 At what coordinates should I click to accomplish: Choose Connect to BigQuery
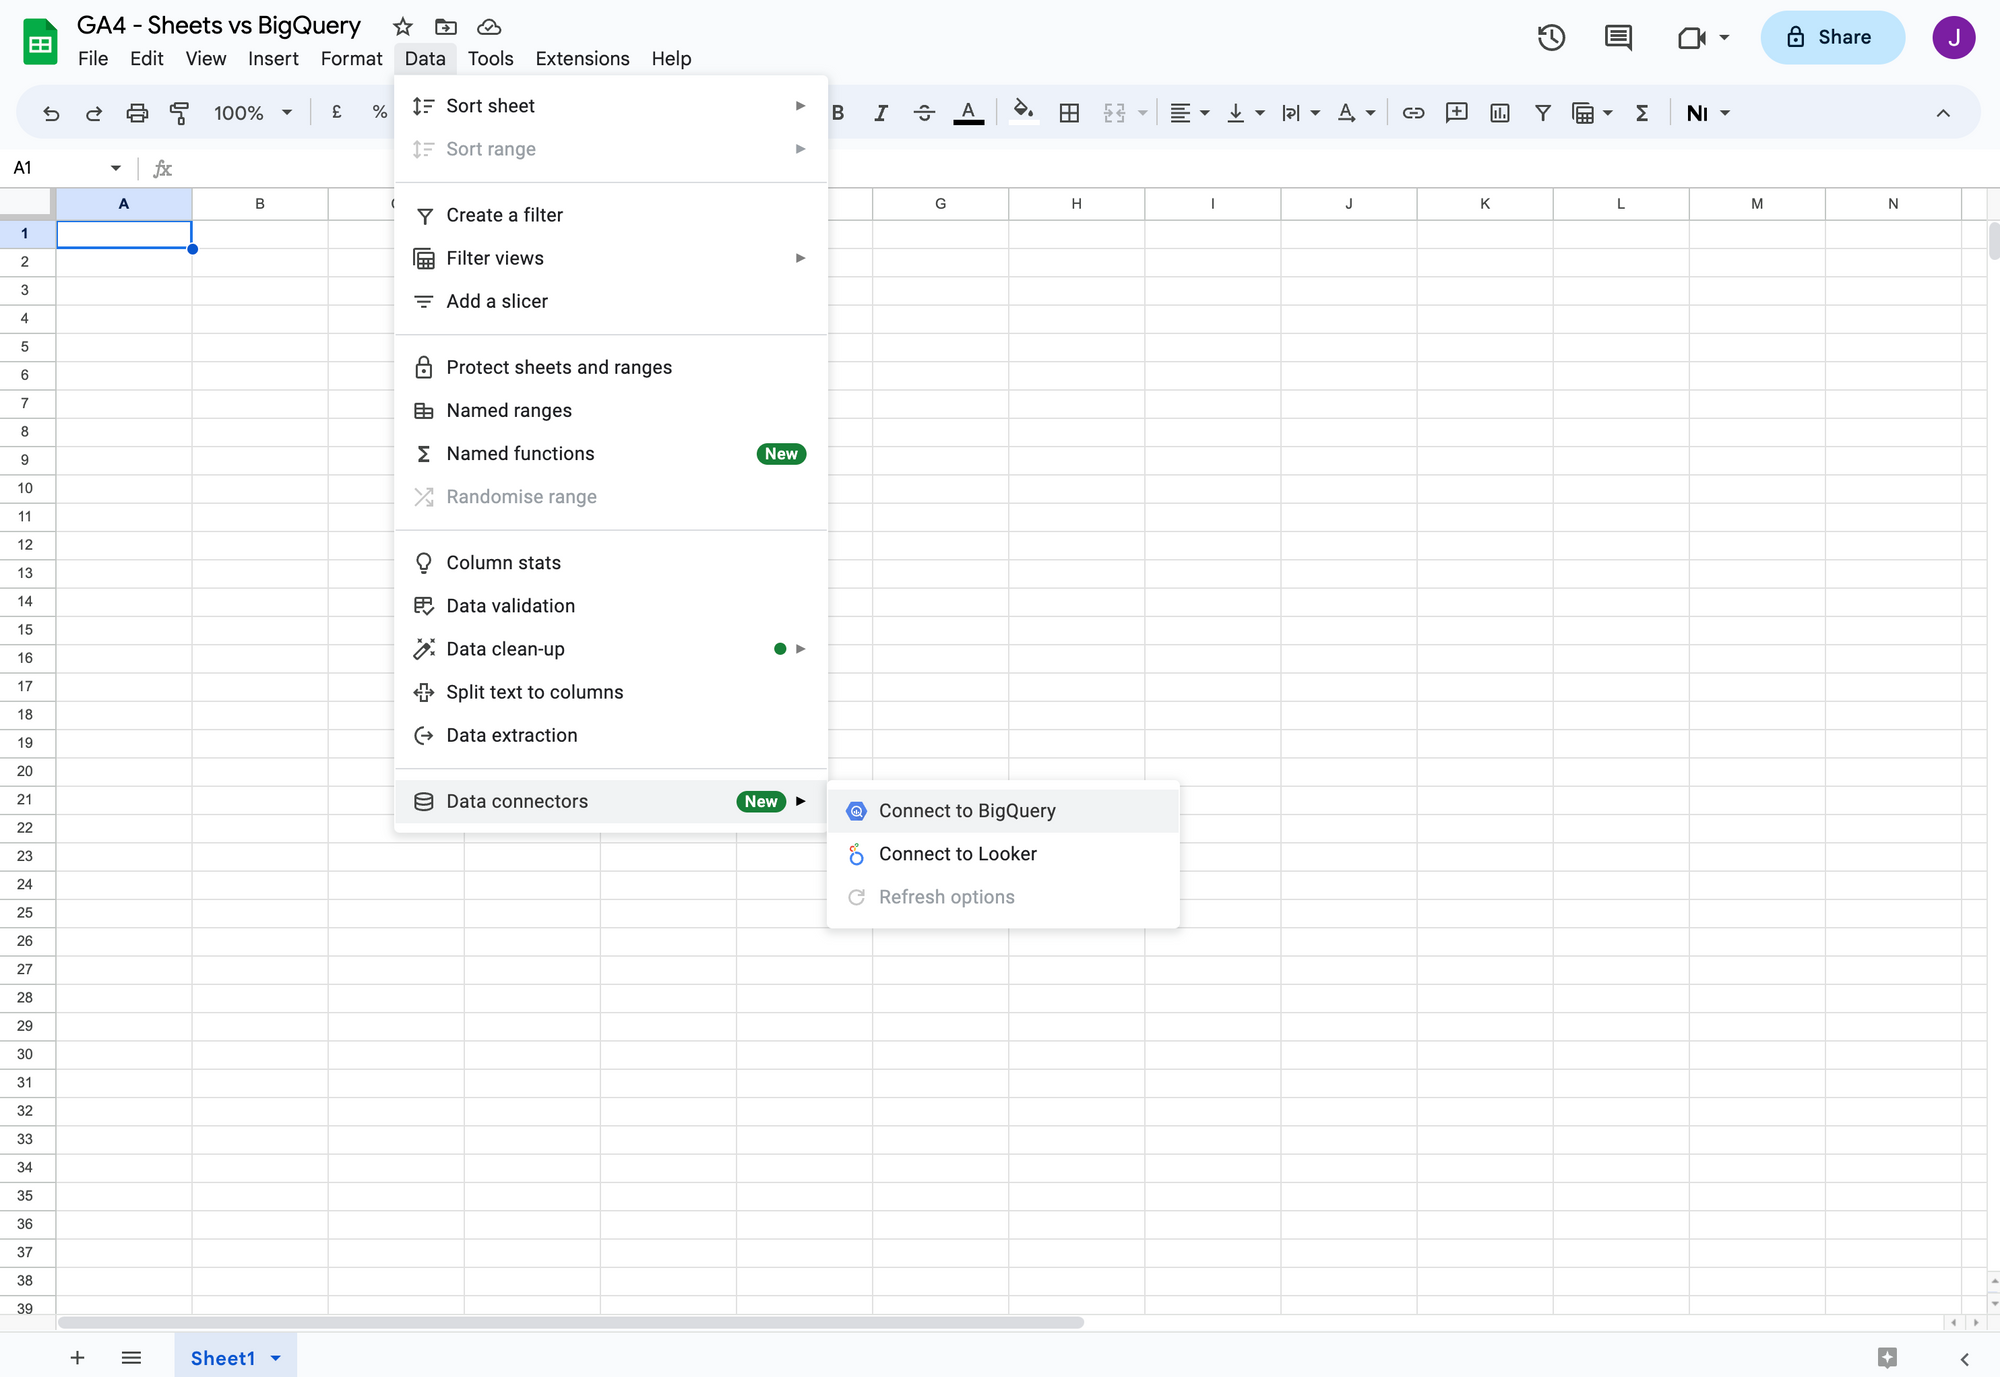1003,811
